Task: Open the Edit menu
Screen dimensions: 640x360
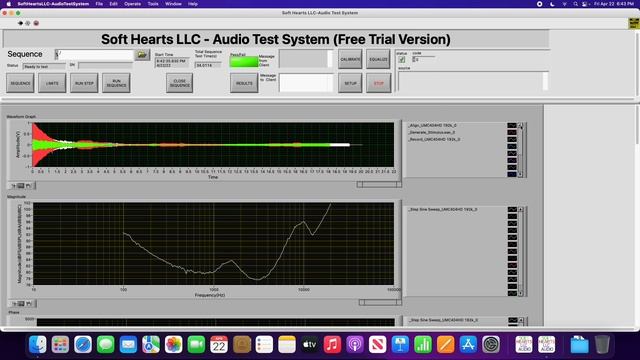Action: (x=113, y=4)
